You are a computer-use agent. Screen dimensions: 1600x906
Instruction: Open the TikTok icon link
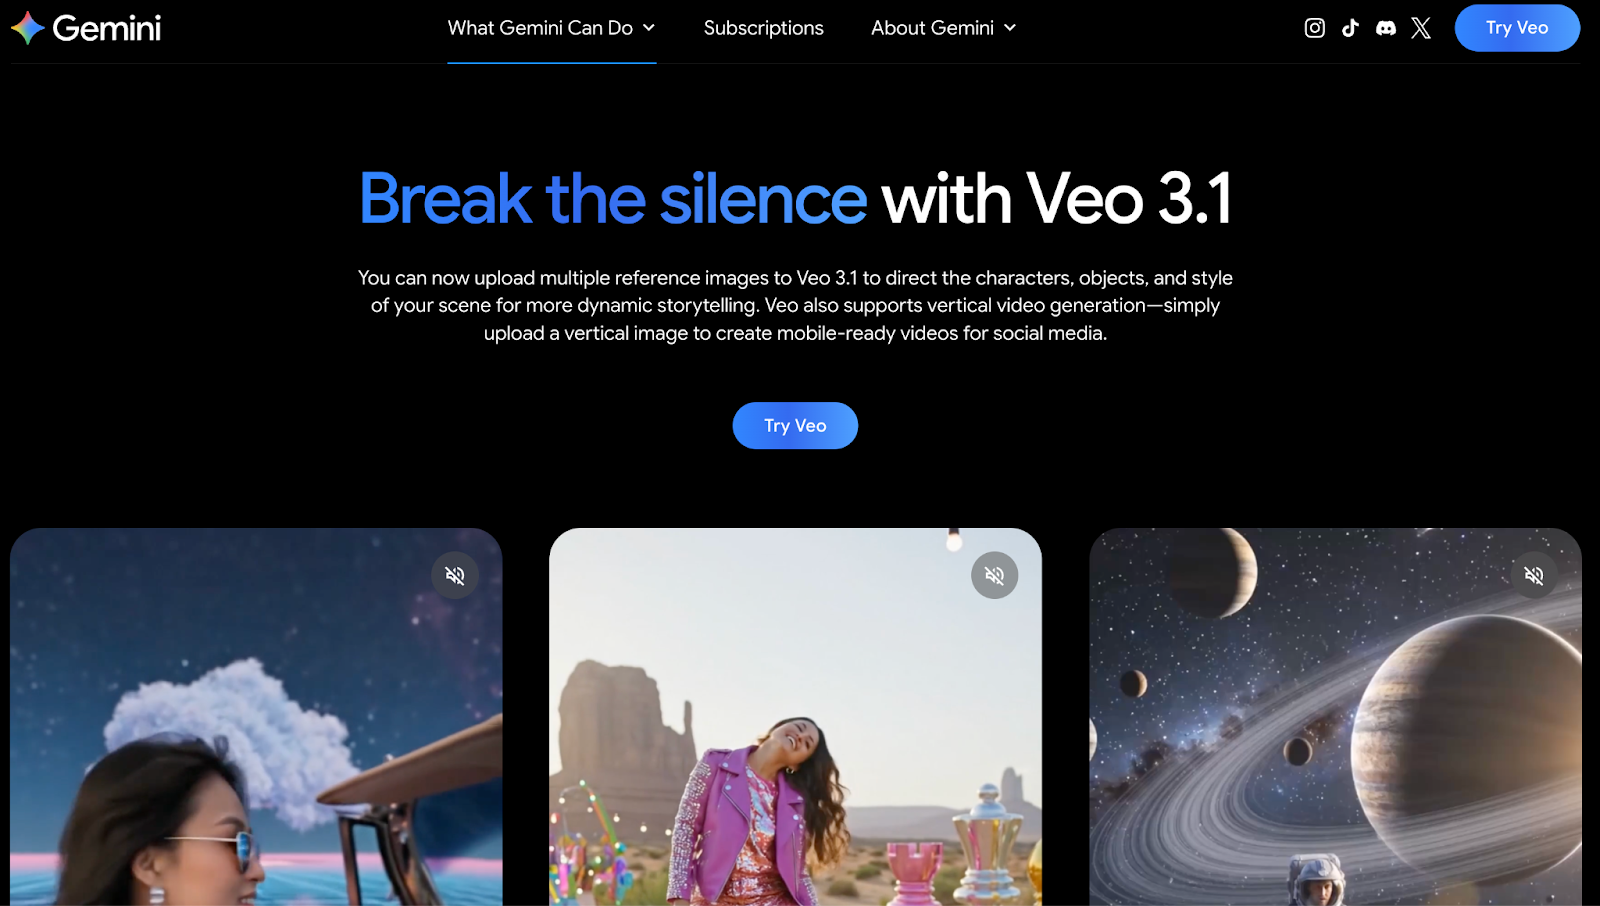coord(1350,28)
